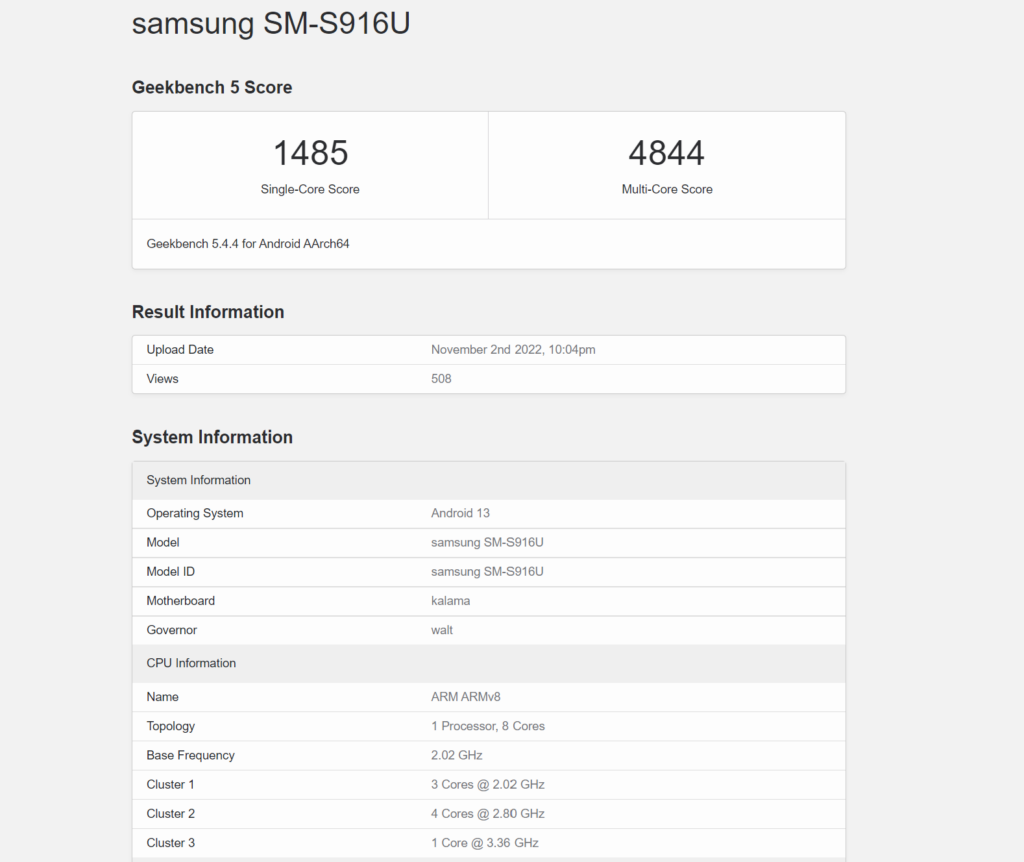The image size is (1024, 862).
Task: Select the 4844 multi-core score number
Action: pos(666,153)
